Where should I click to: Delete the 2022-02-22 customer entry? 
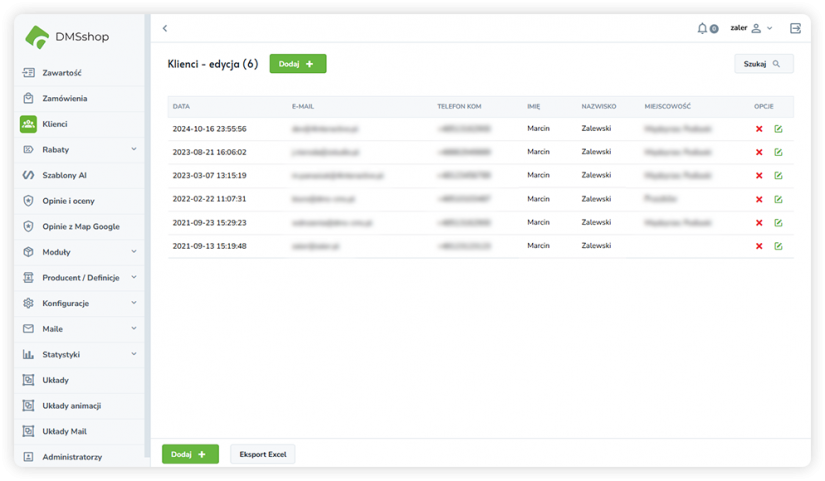pos(759,199)
